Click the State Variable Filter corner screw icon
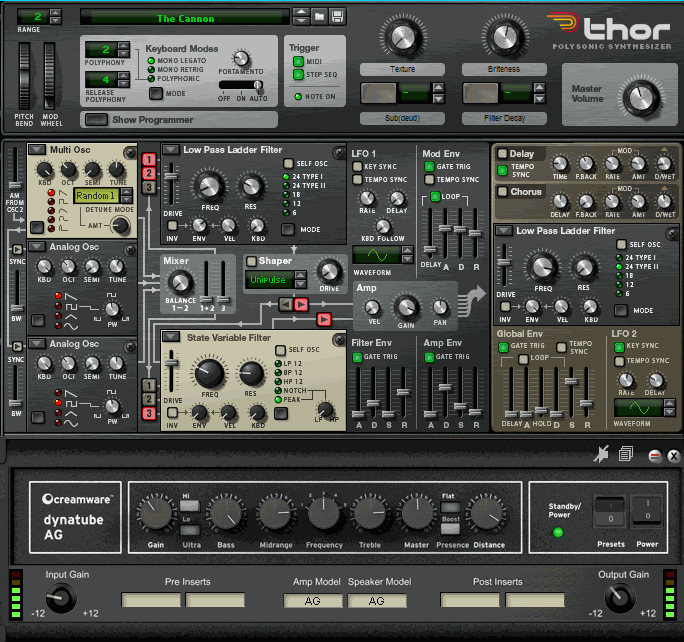This screenshot has height=642, width=684. click(339, 340)
